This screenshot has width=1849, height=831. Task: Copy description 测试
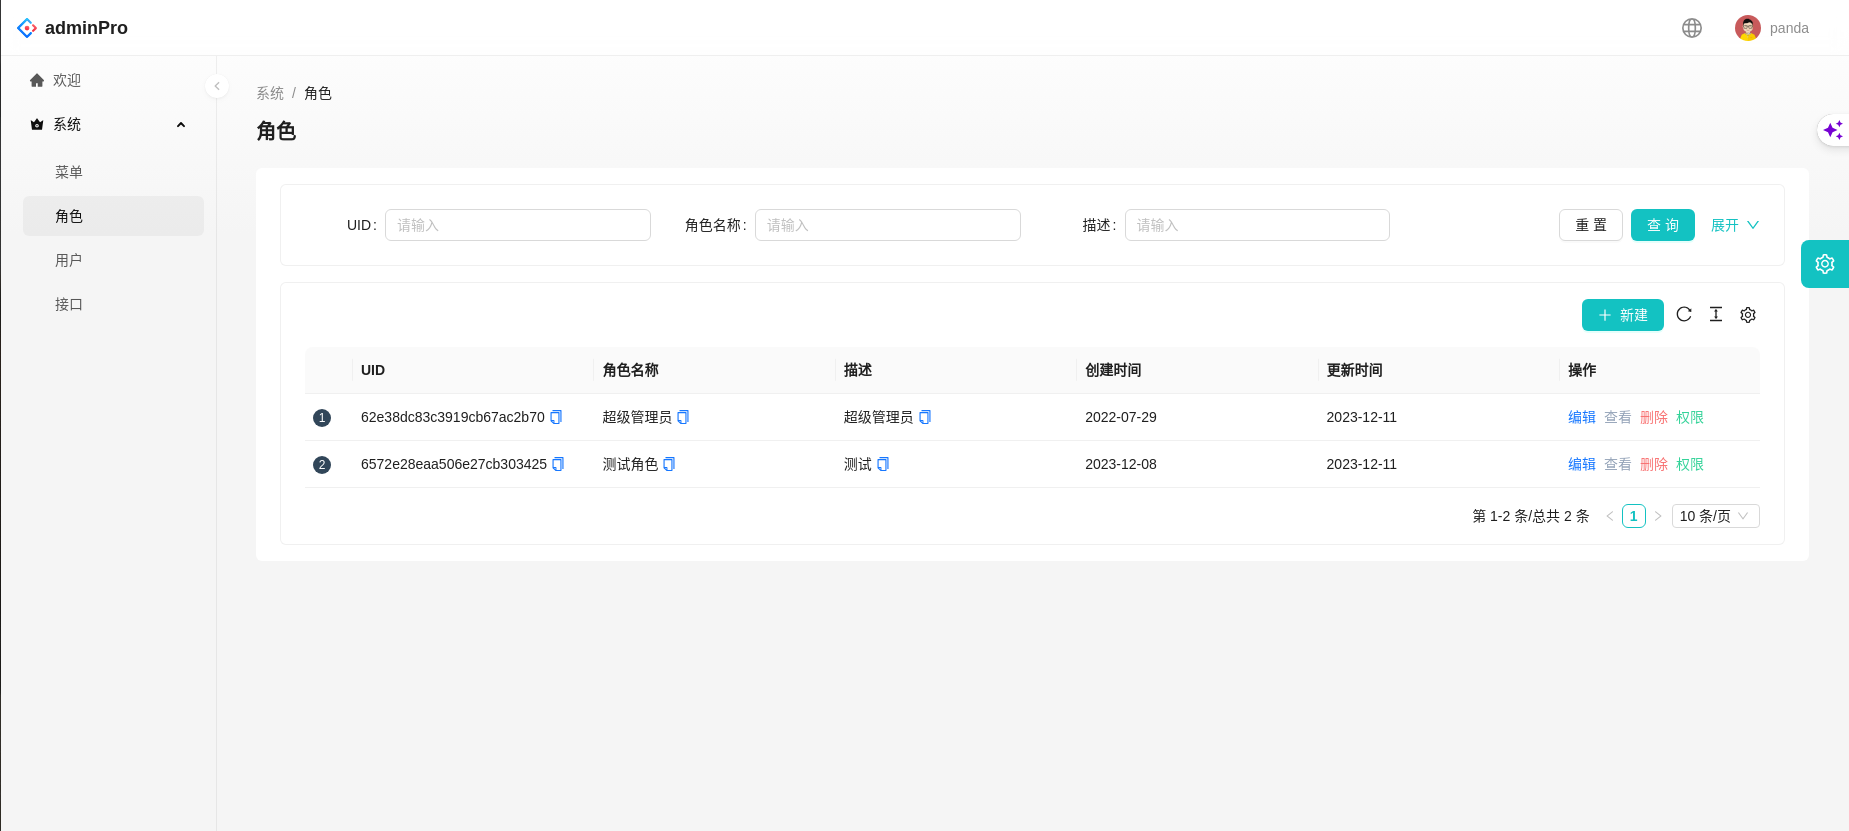[884, 464]
